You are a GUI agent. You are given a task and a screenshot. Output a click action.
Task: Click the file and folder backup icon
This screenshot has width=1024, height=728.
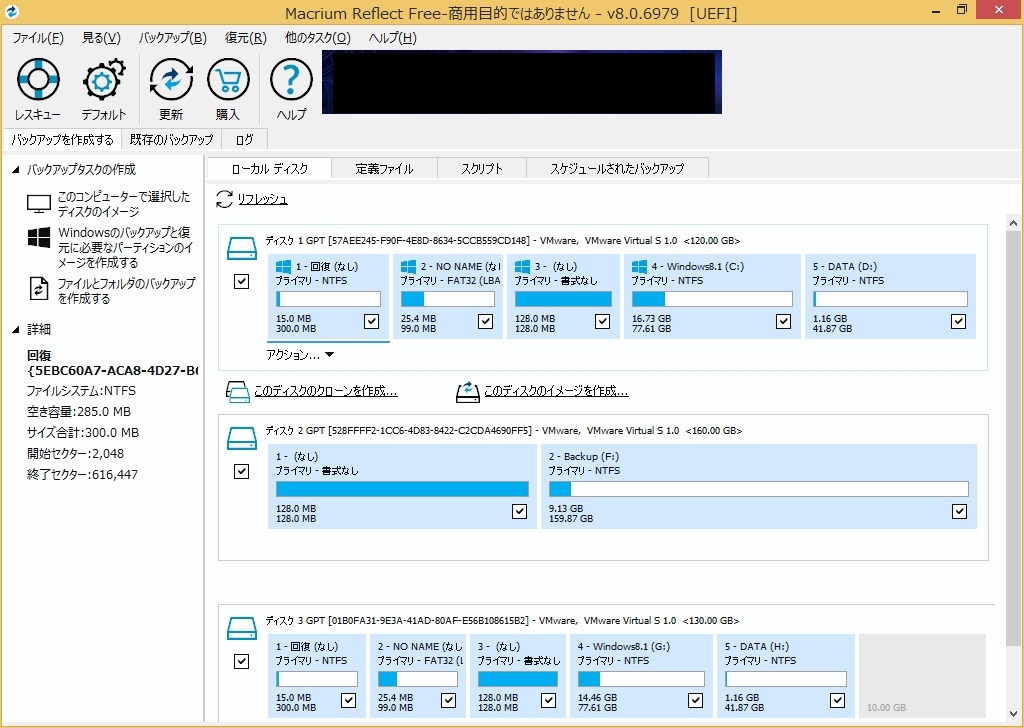pos(39,289)
